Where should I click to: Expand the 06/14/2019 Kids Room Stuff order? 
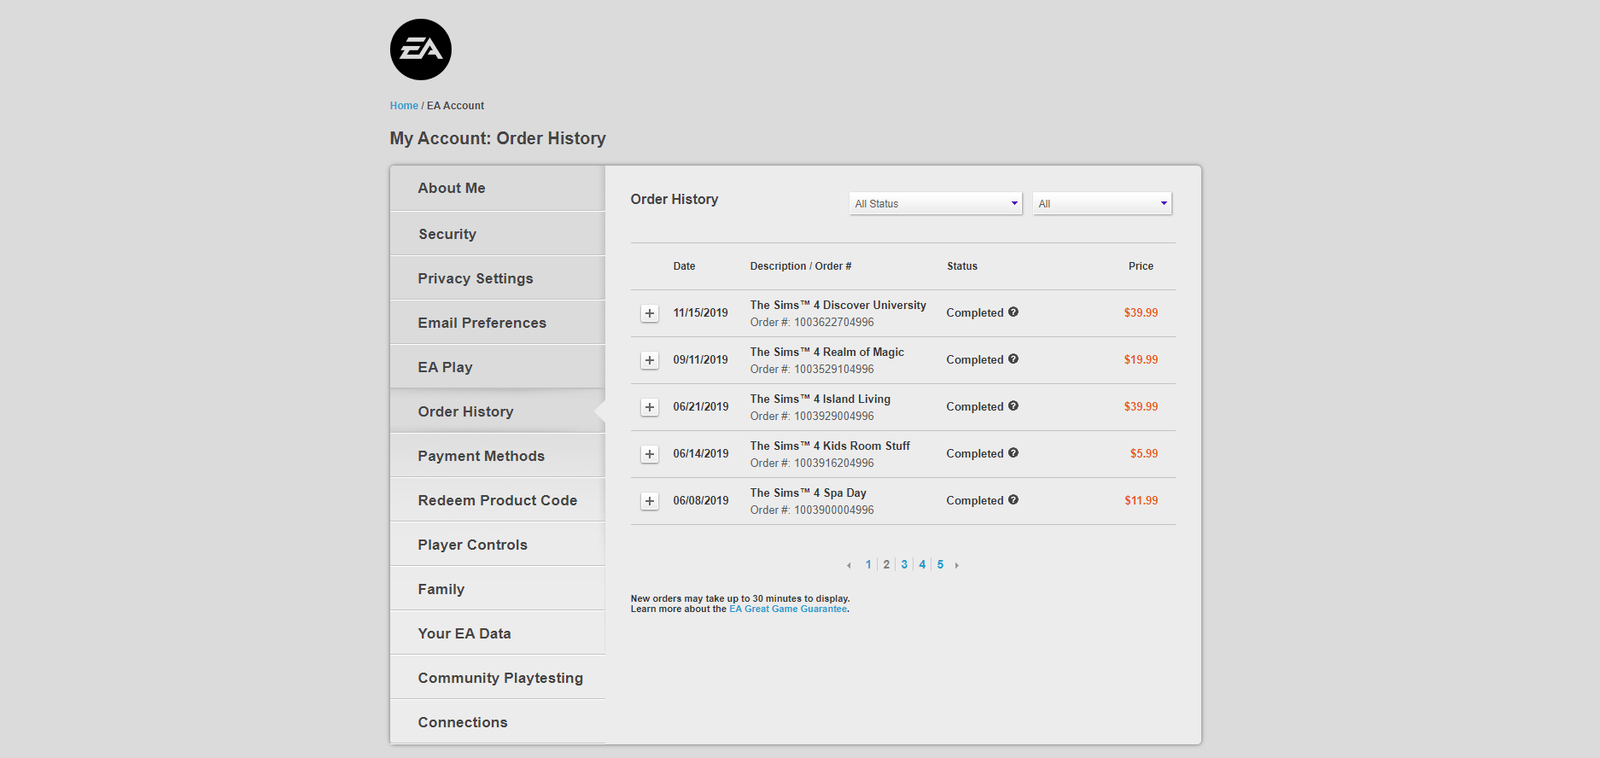(650, 454)
